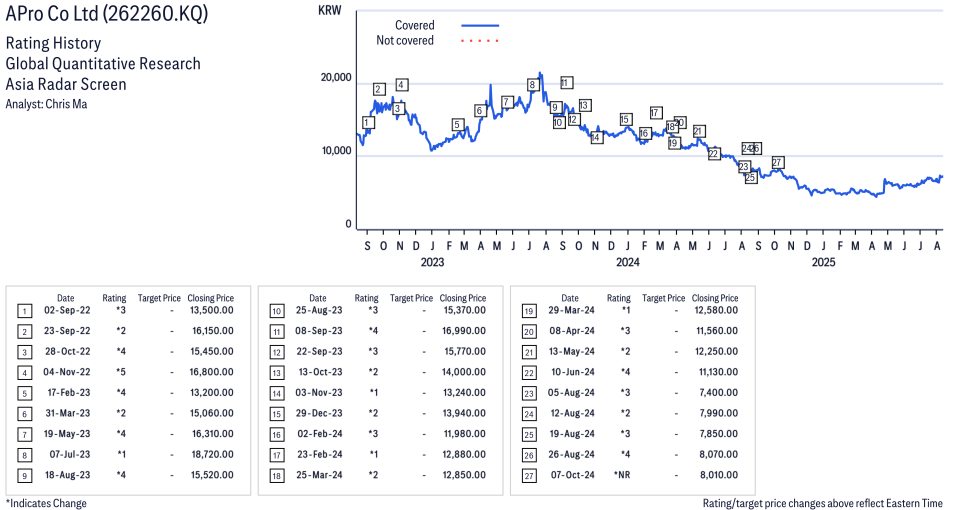The height and width of the screenshot is (510, 954).
Task: Select the 2024 year label on the x-axis
Action: click(628, 262)
